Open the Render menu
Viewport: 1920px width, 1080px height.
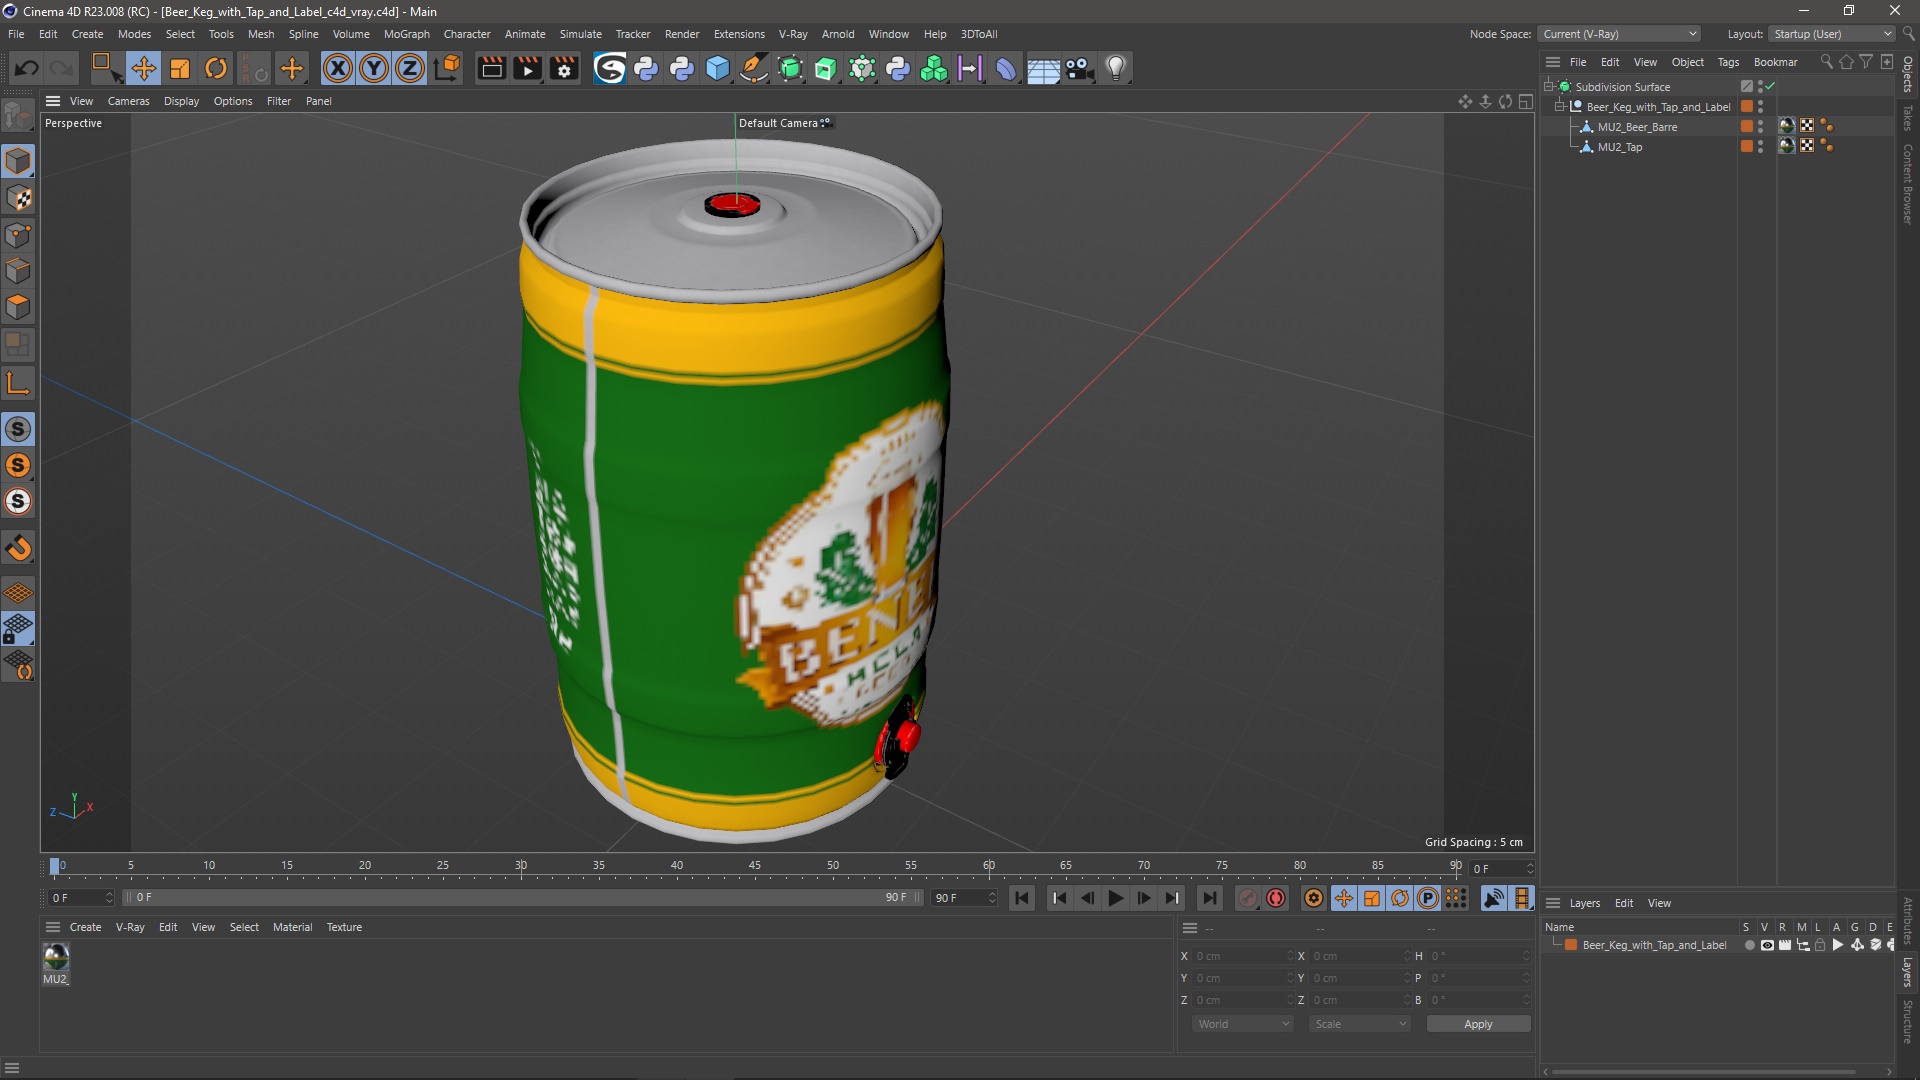click(x=682, y=34)
